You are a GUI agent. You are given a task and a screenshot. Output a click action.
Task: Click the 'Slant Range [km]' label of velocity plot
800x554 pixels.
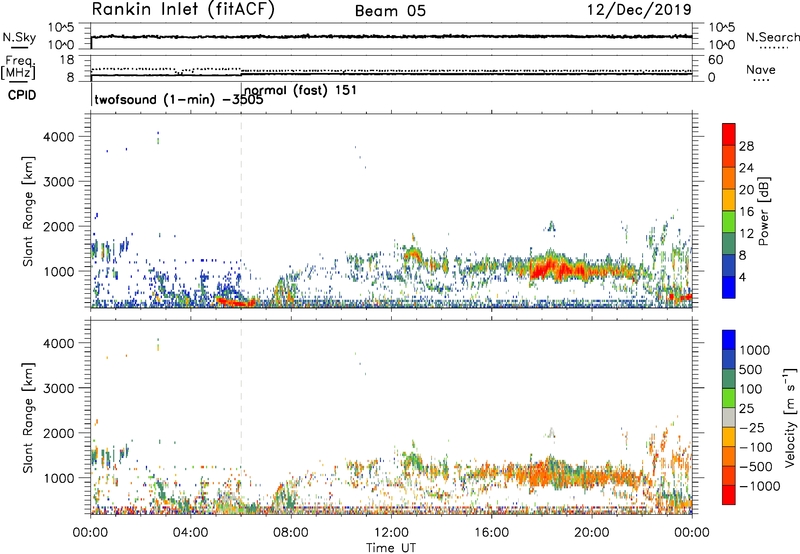point(28,417)
